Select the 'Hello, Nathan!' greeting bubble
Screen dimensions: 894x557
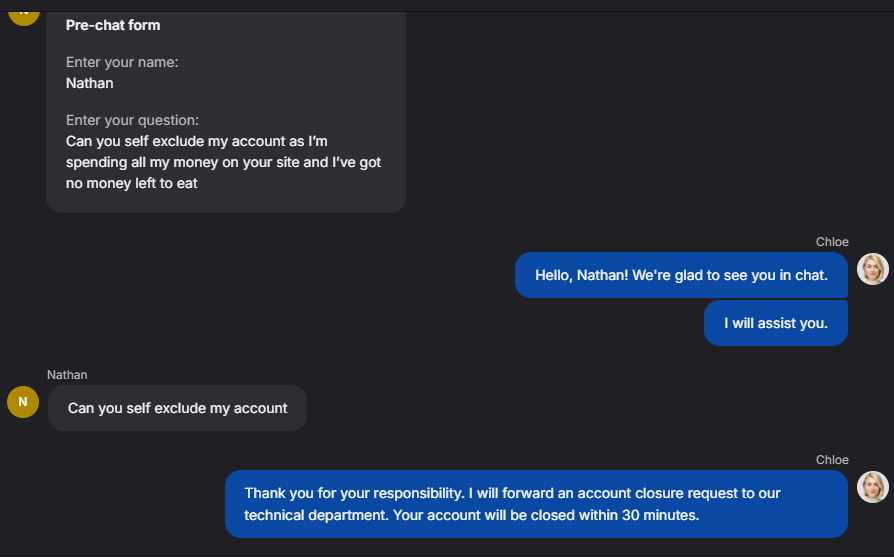[681, 275]
